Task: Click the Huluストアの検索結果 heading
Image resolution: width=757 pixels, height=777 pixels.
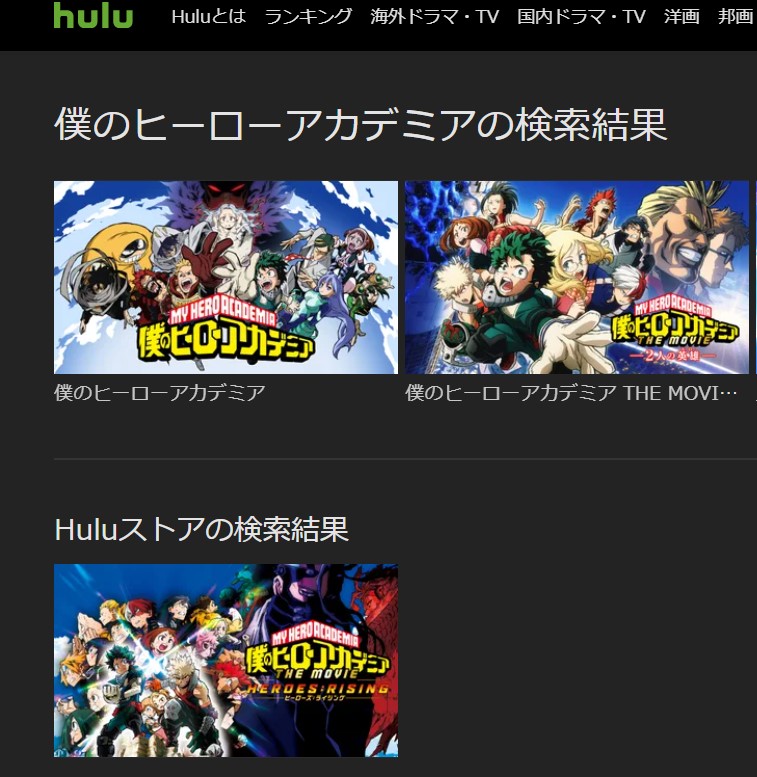Action: (x=201, y=529)
